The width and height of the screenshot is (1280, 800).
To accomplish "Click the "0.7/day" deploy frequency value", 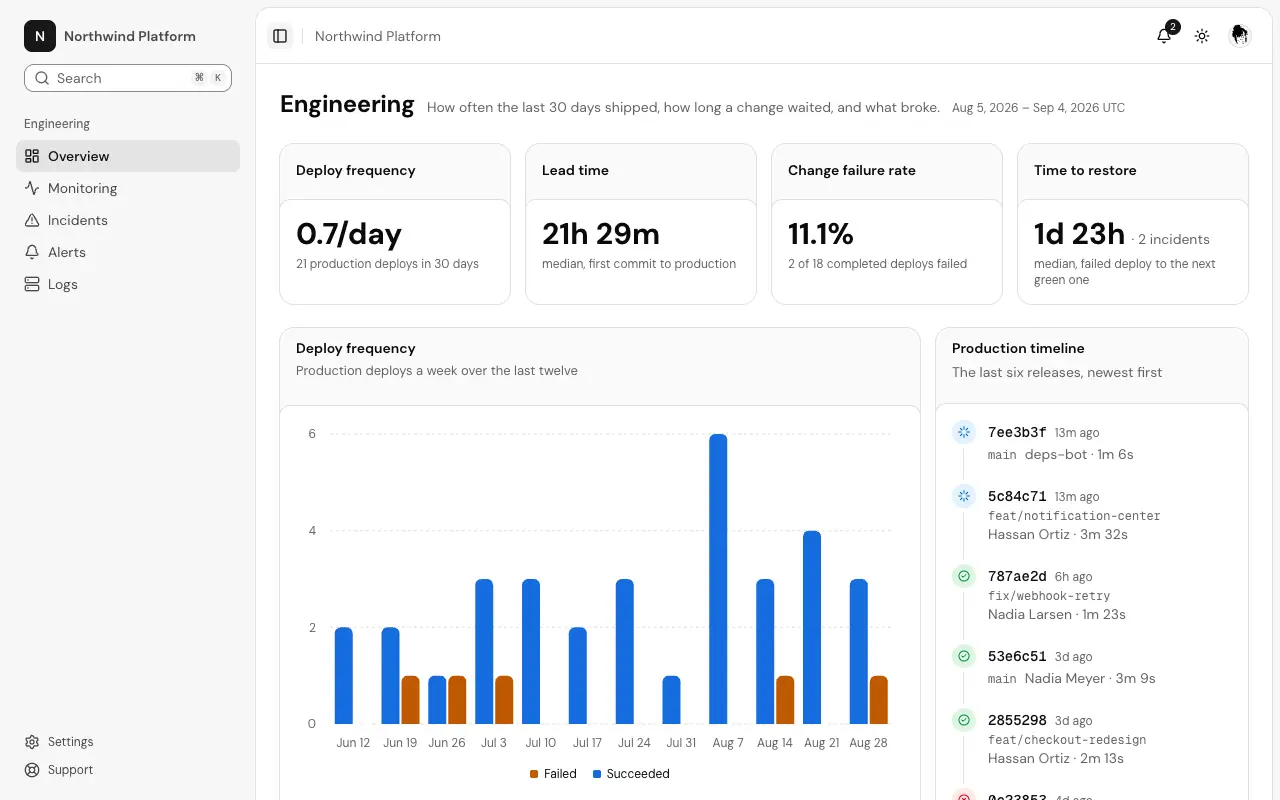I will (349, 234).
